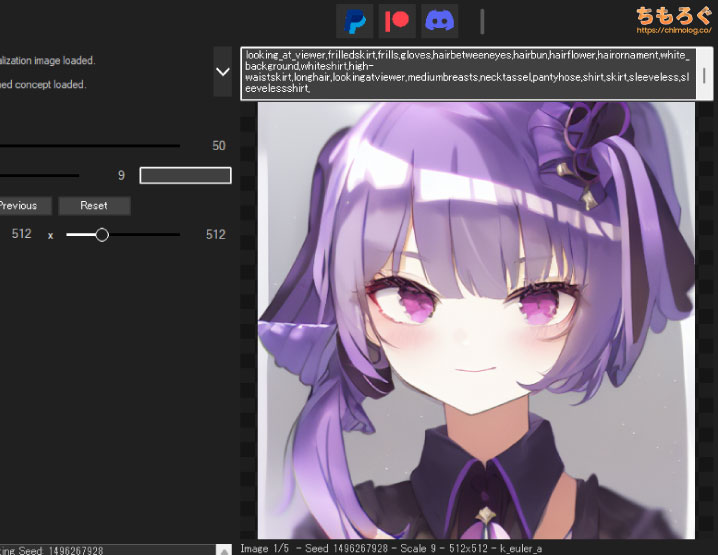Viewport: 718px width, 555px height.
Task: Open the Patreon icon
Action: 397,21
